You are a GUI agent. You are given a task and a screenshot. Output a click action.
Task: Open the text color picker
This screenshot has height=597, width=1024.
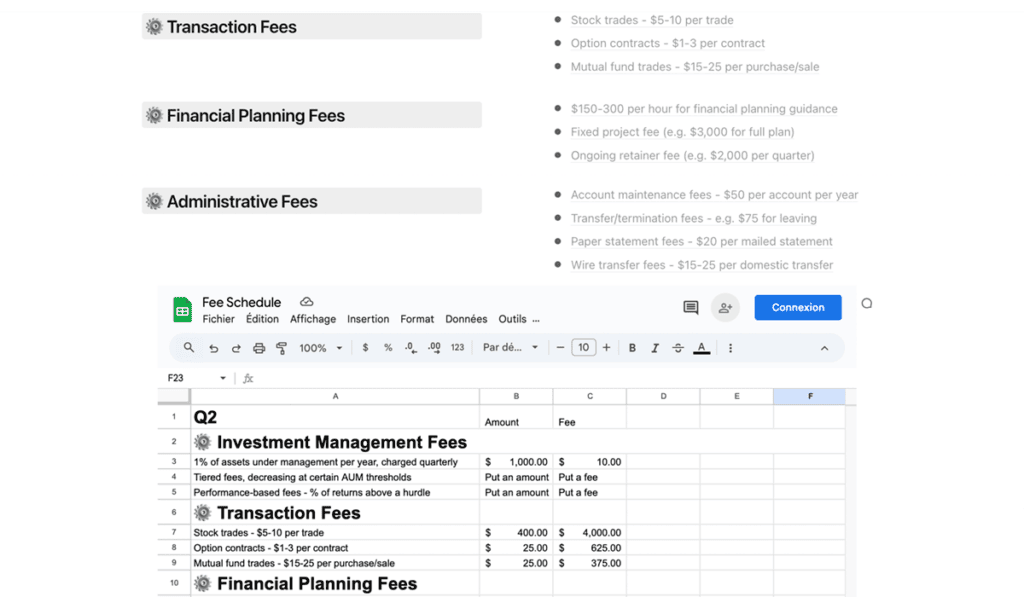click(701, 348)
